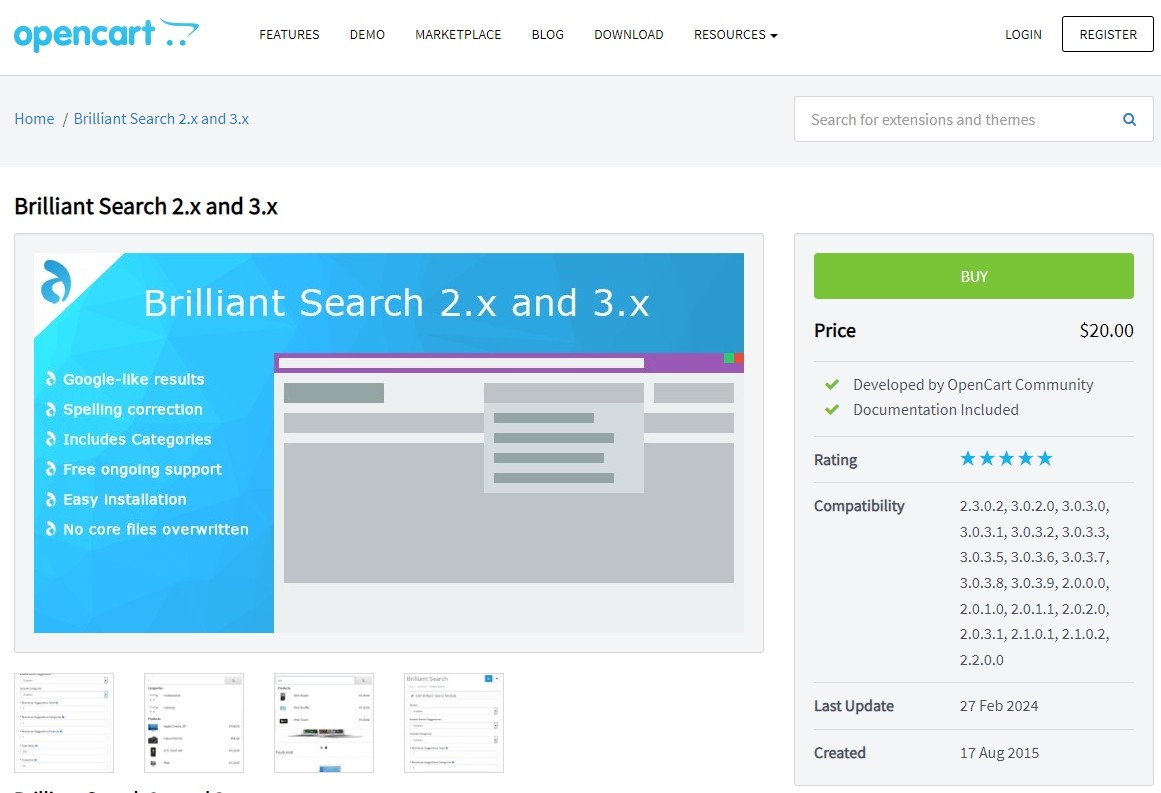Open the first settings screenshot thumbnail
Image resolution: width=1161 pixels, height=793 pixels.
64,723
